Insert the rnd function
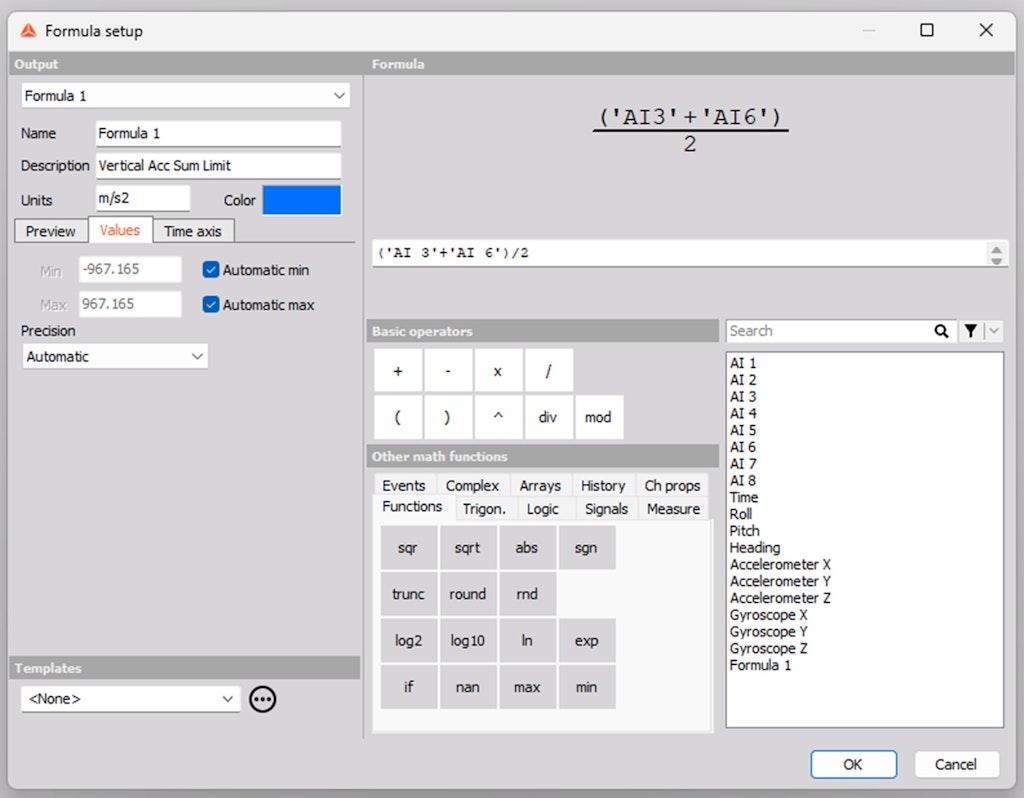The width and height of the screenshot is (1024, 798). [x=528, y=594]
